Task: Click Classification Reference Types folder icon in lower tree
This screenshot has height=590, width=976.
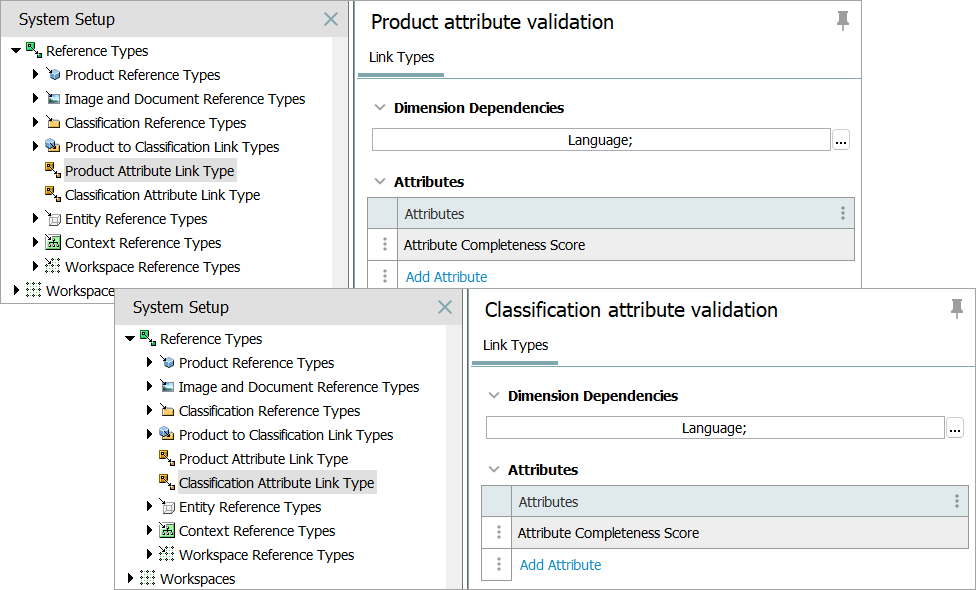Action: (167, 411)
